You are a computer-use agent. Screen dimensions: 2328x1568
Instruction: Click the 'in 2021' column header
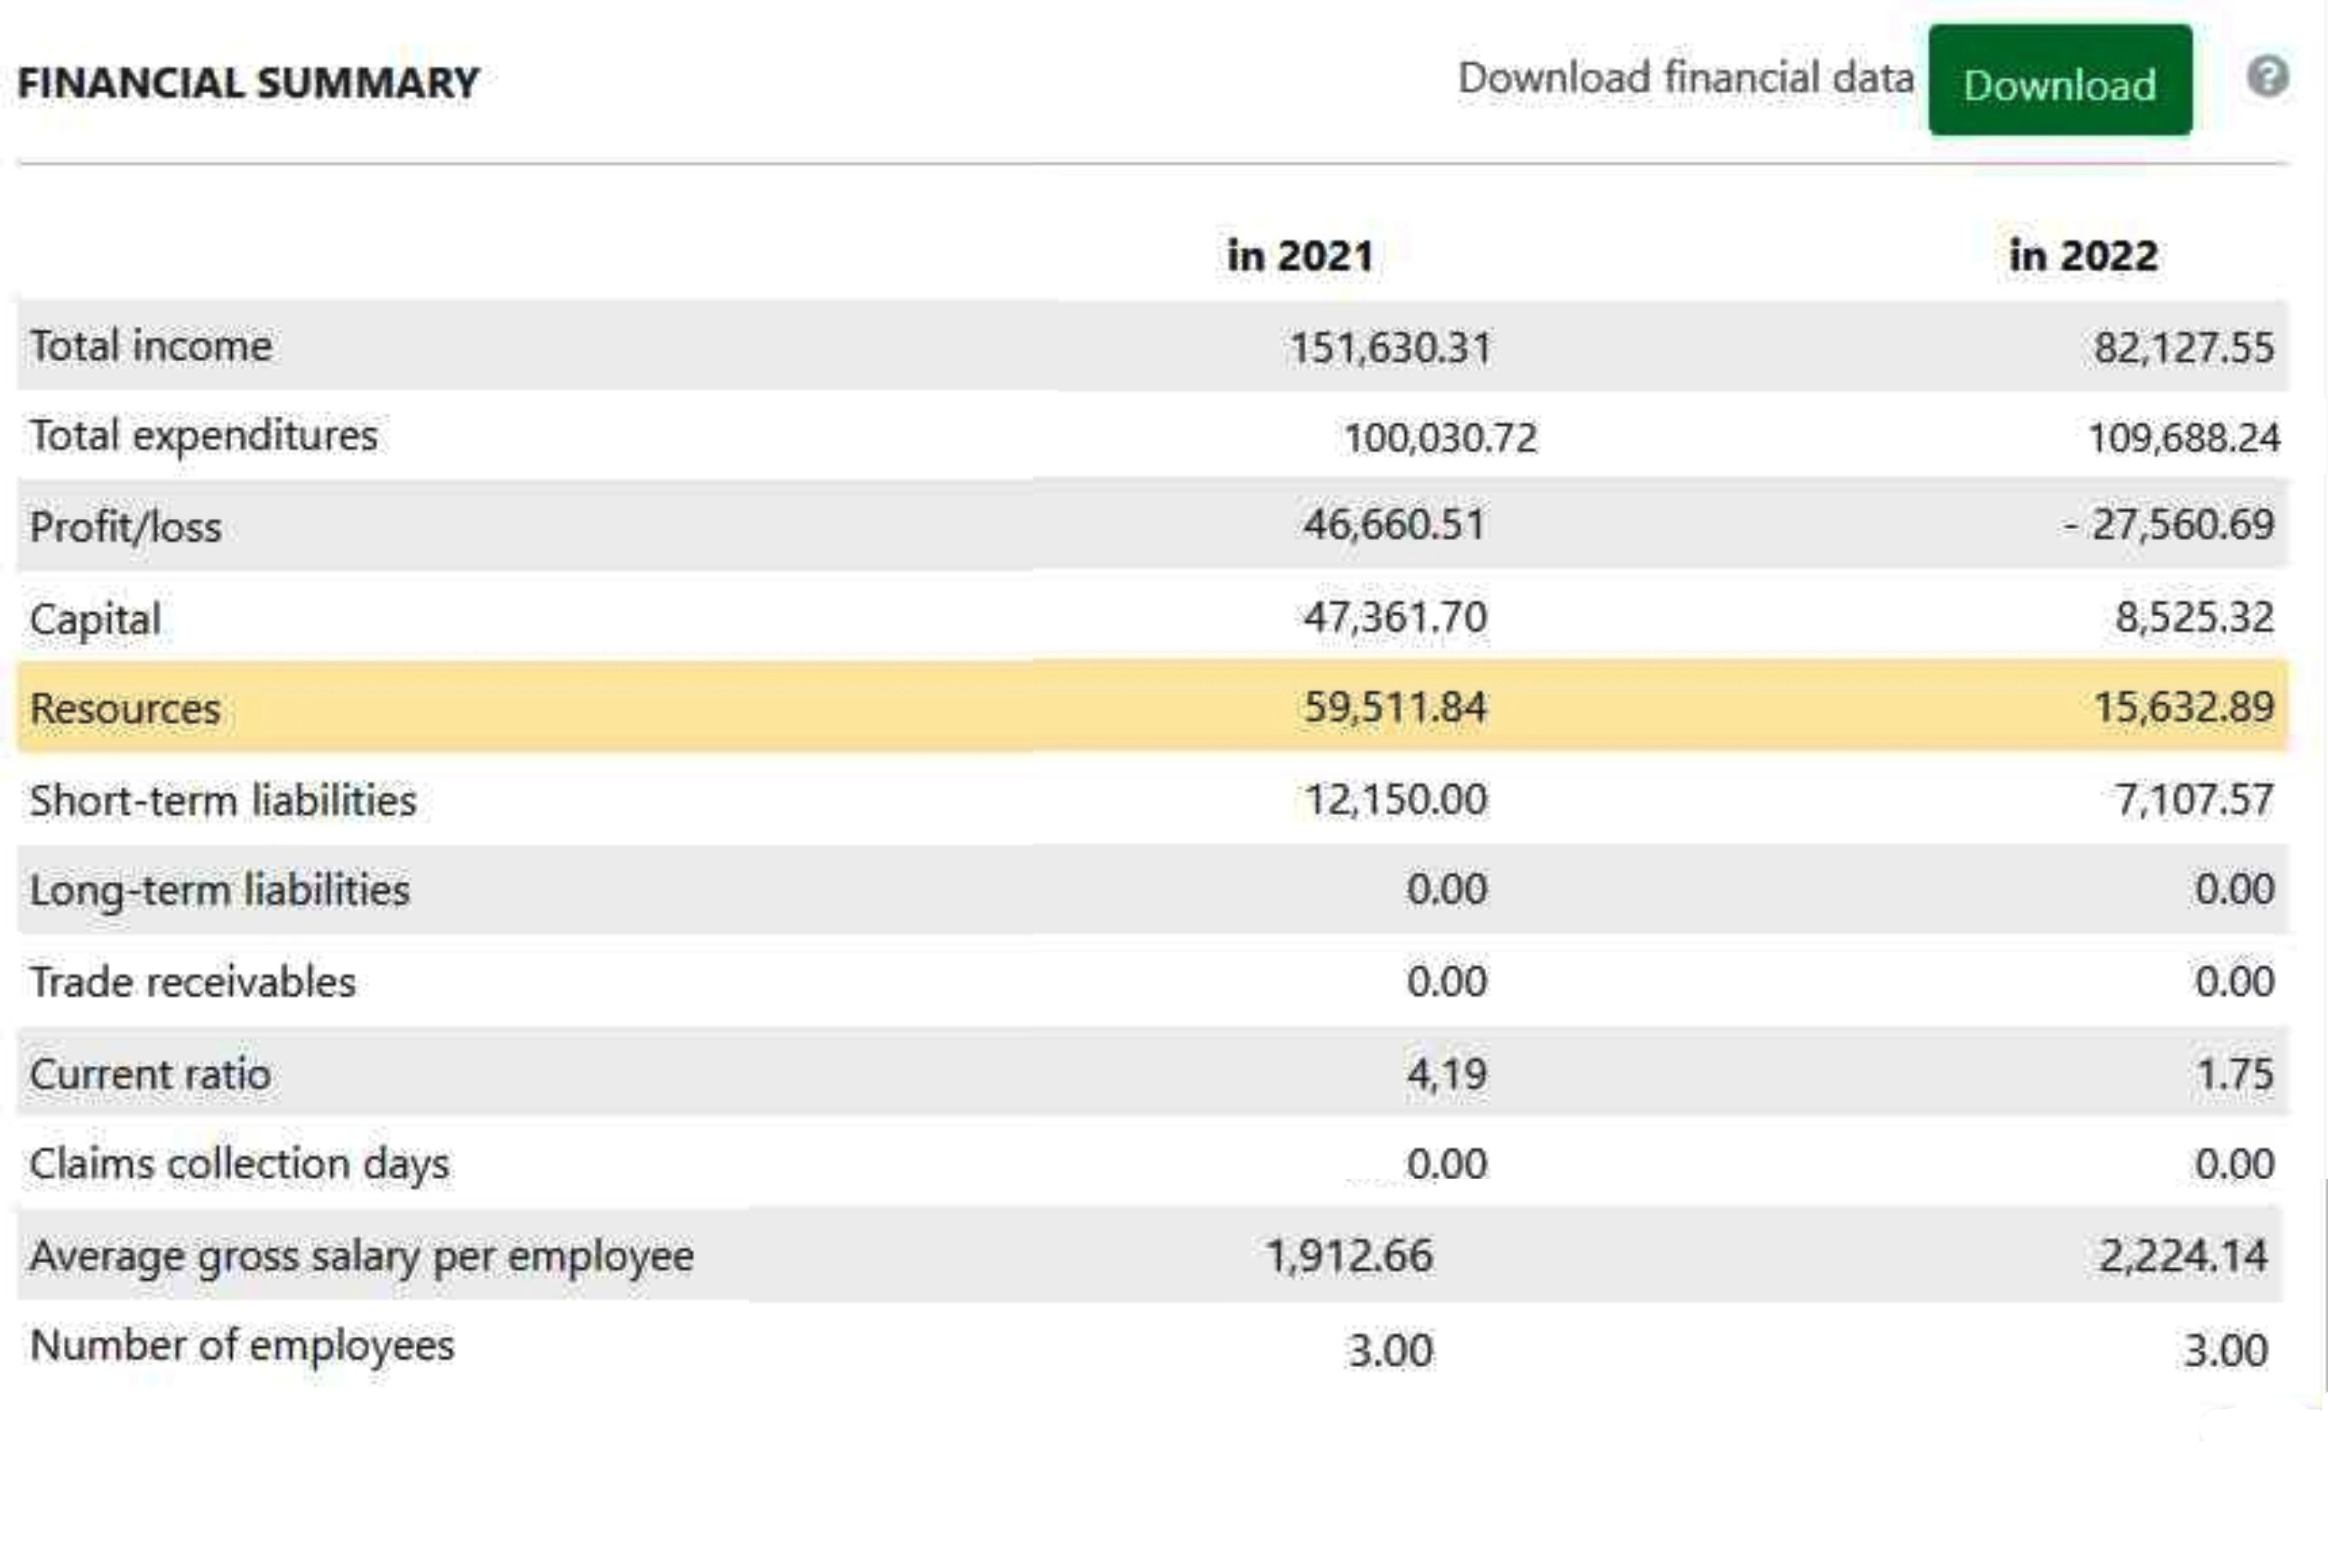click(x=1300, y=255)
